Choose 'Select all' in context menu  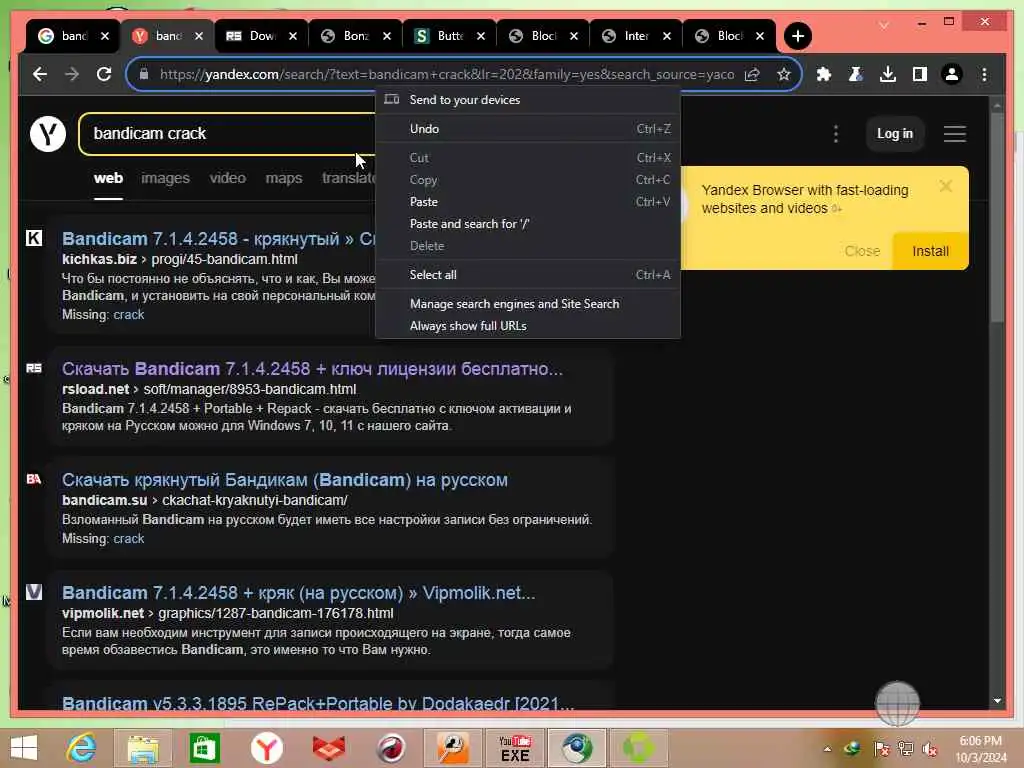(528, 275)
